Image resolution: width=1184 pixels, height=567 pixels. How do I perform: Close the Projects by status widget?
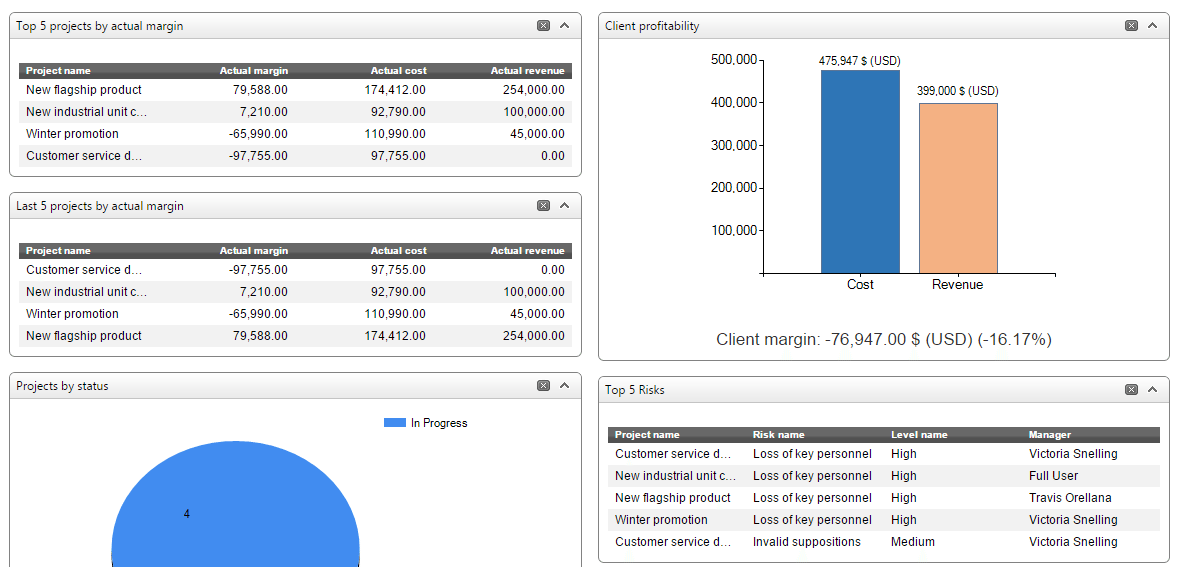pyautogui.click(x=543, y=385)
